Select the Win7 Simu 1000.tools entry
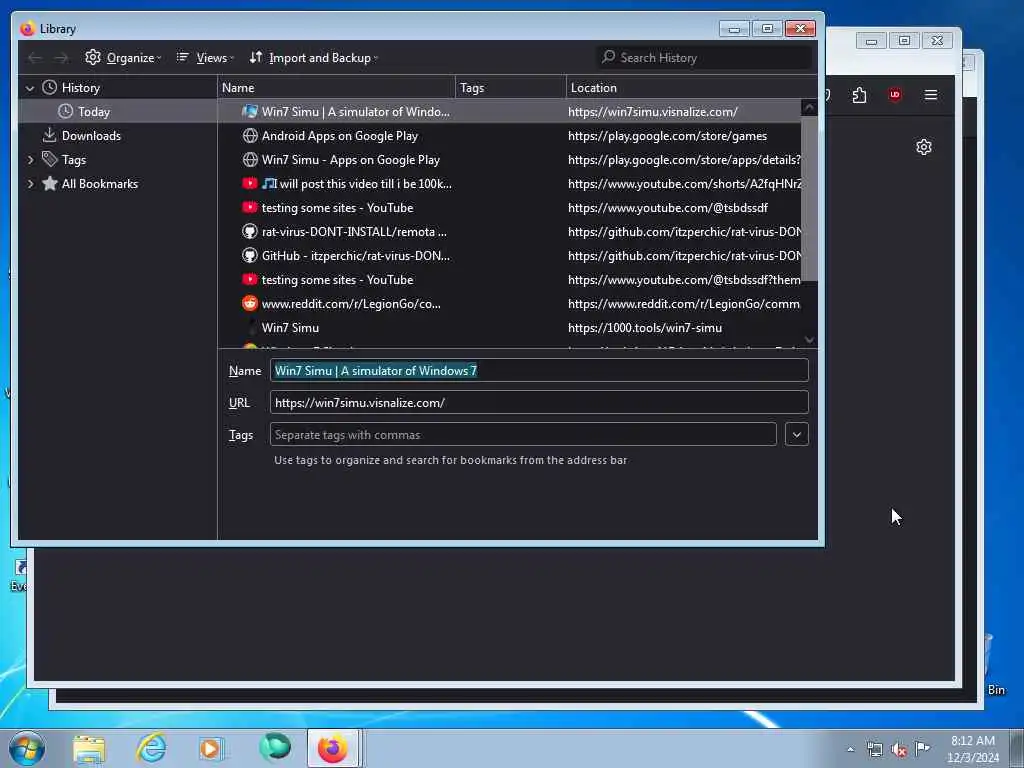This screenshot has height=768, width=1024. [509, 328]
